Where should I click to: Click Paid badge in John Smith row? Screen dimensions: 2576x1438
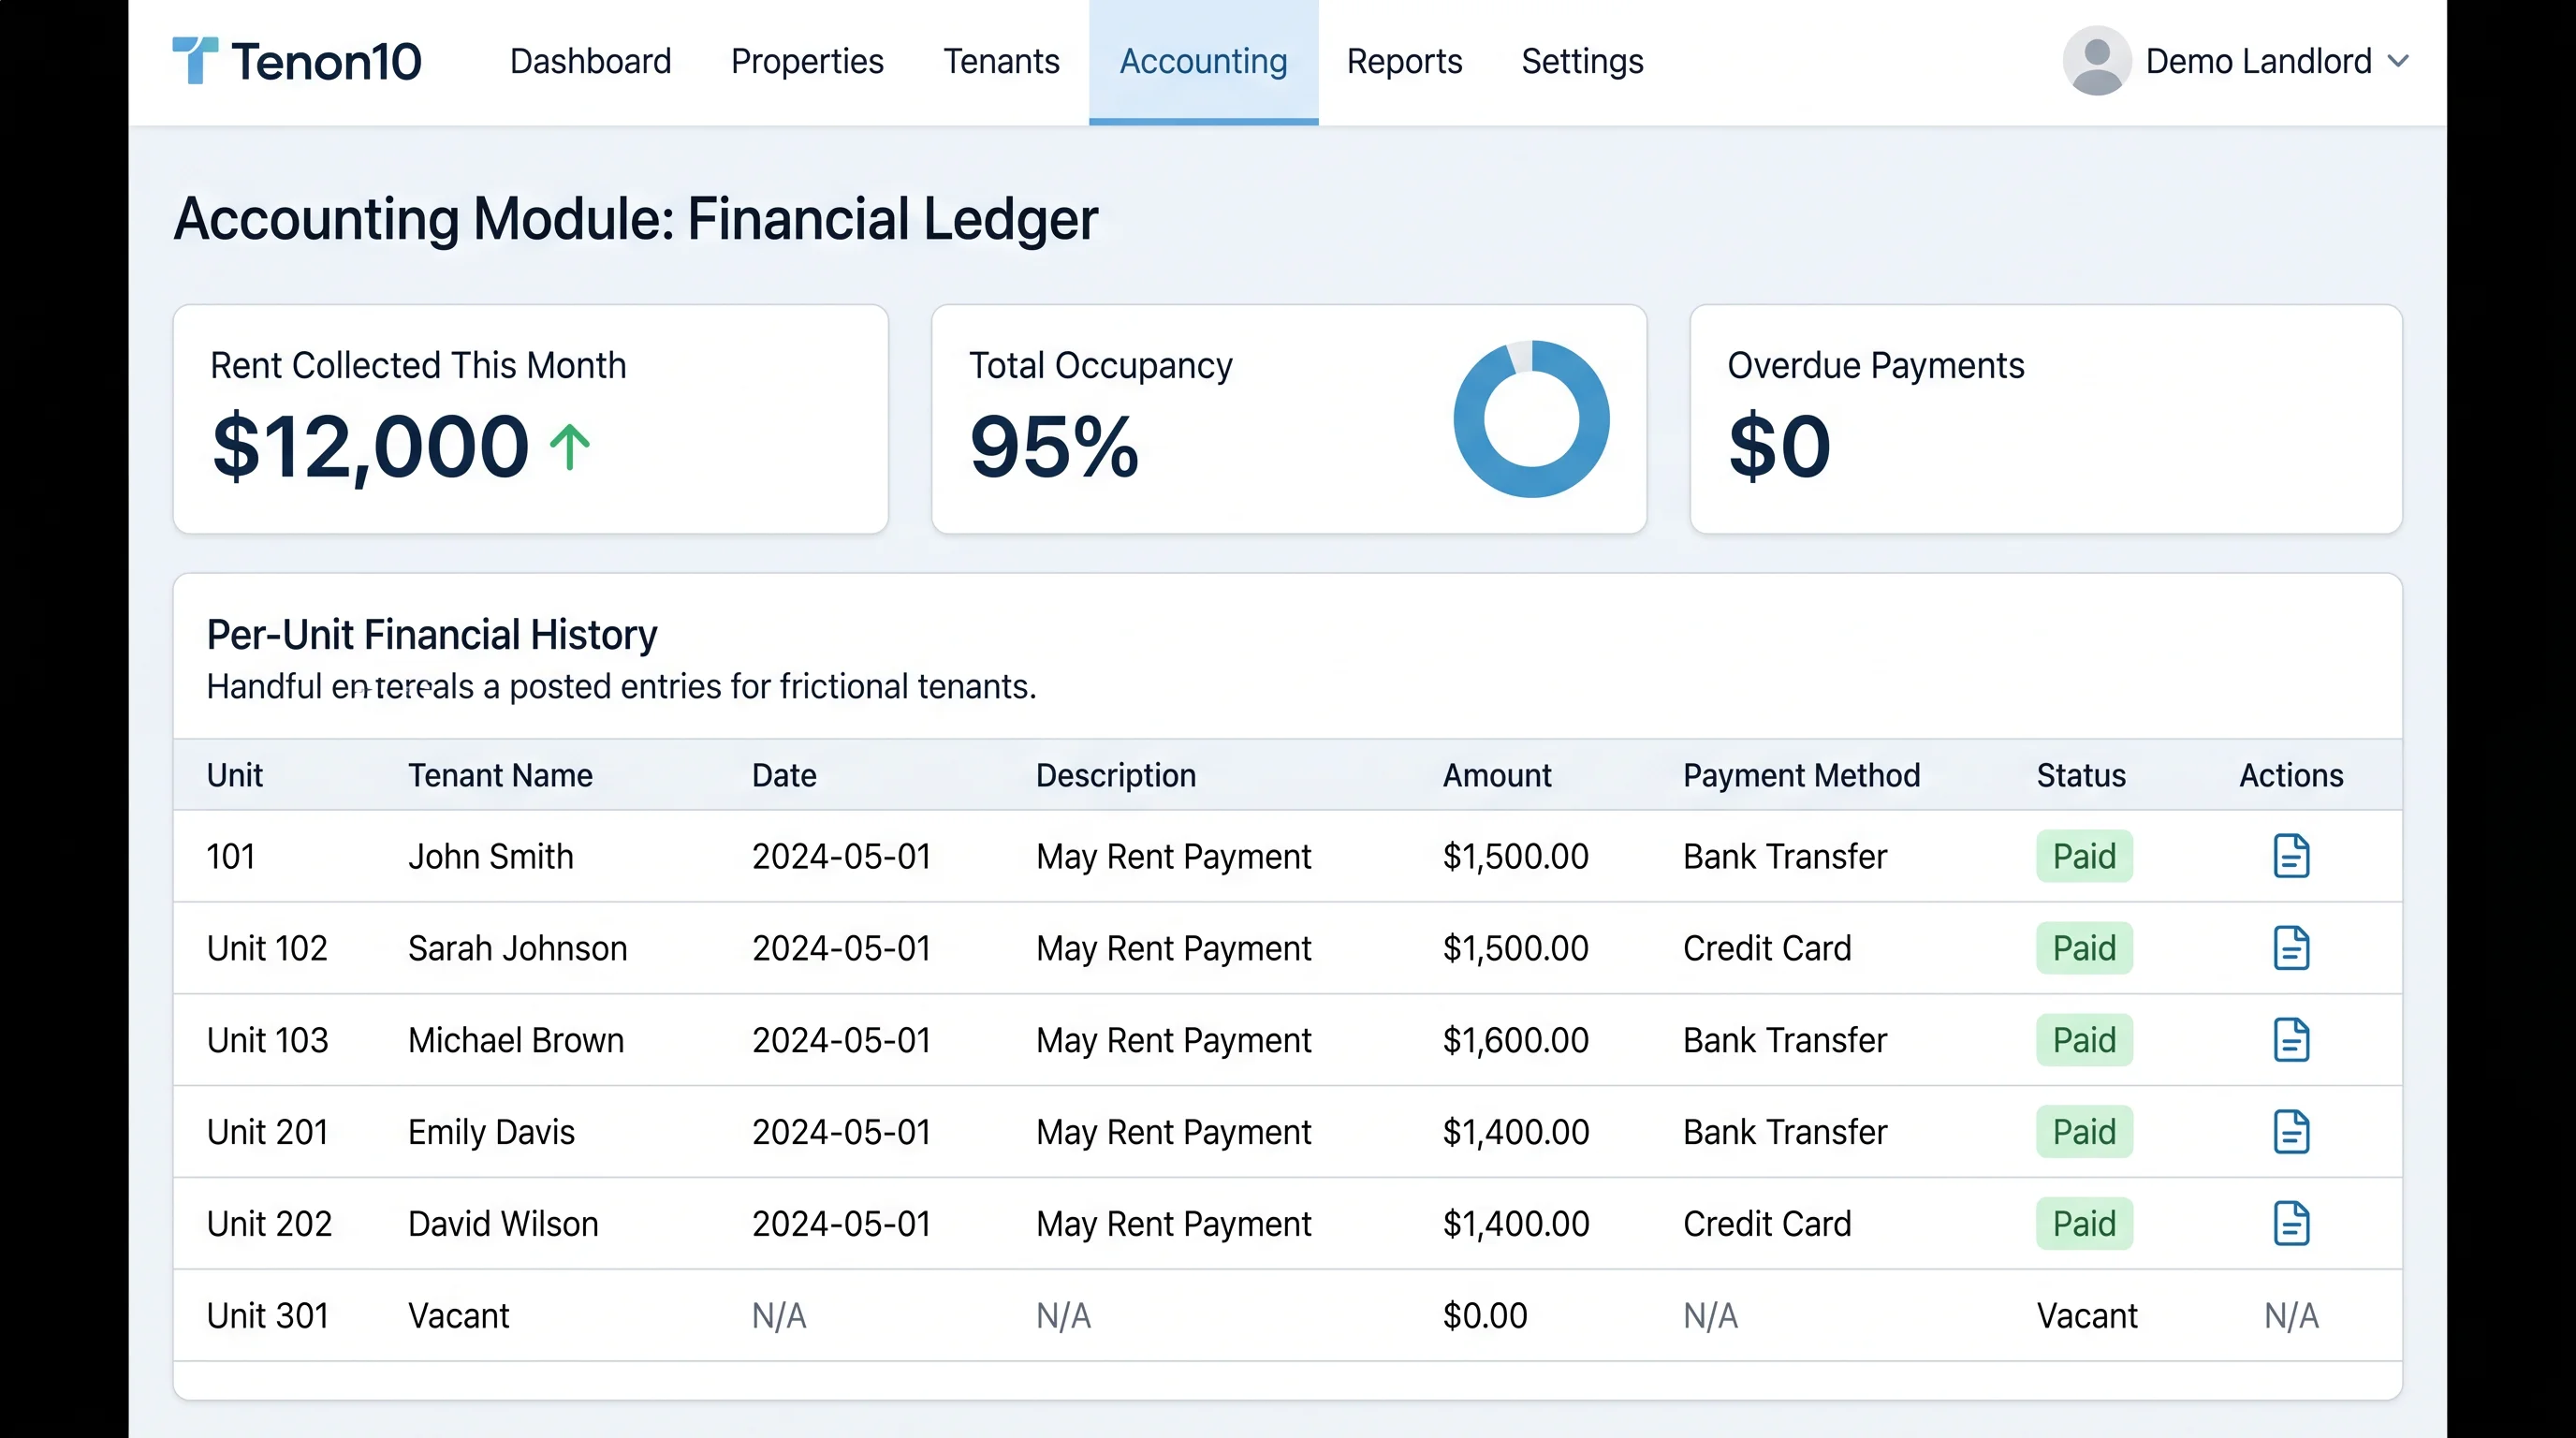[2084, 856]
